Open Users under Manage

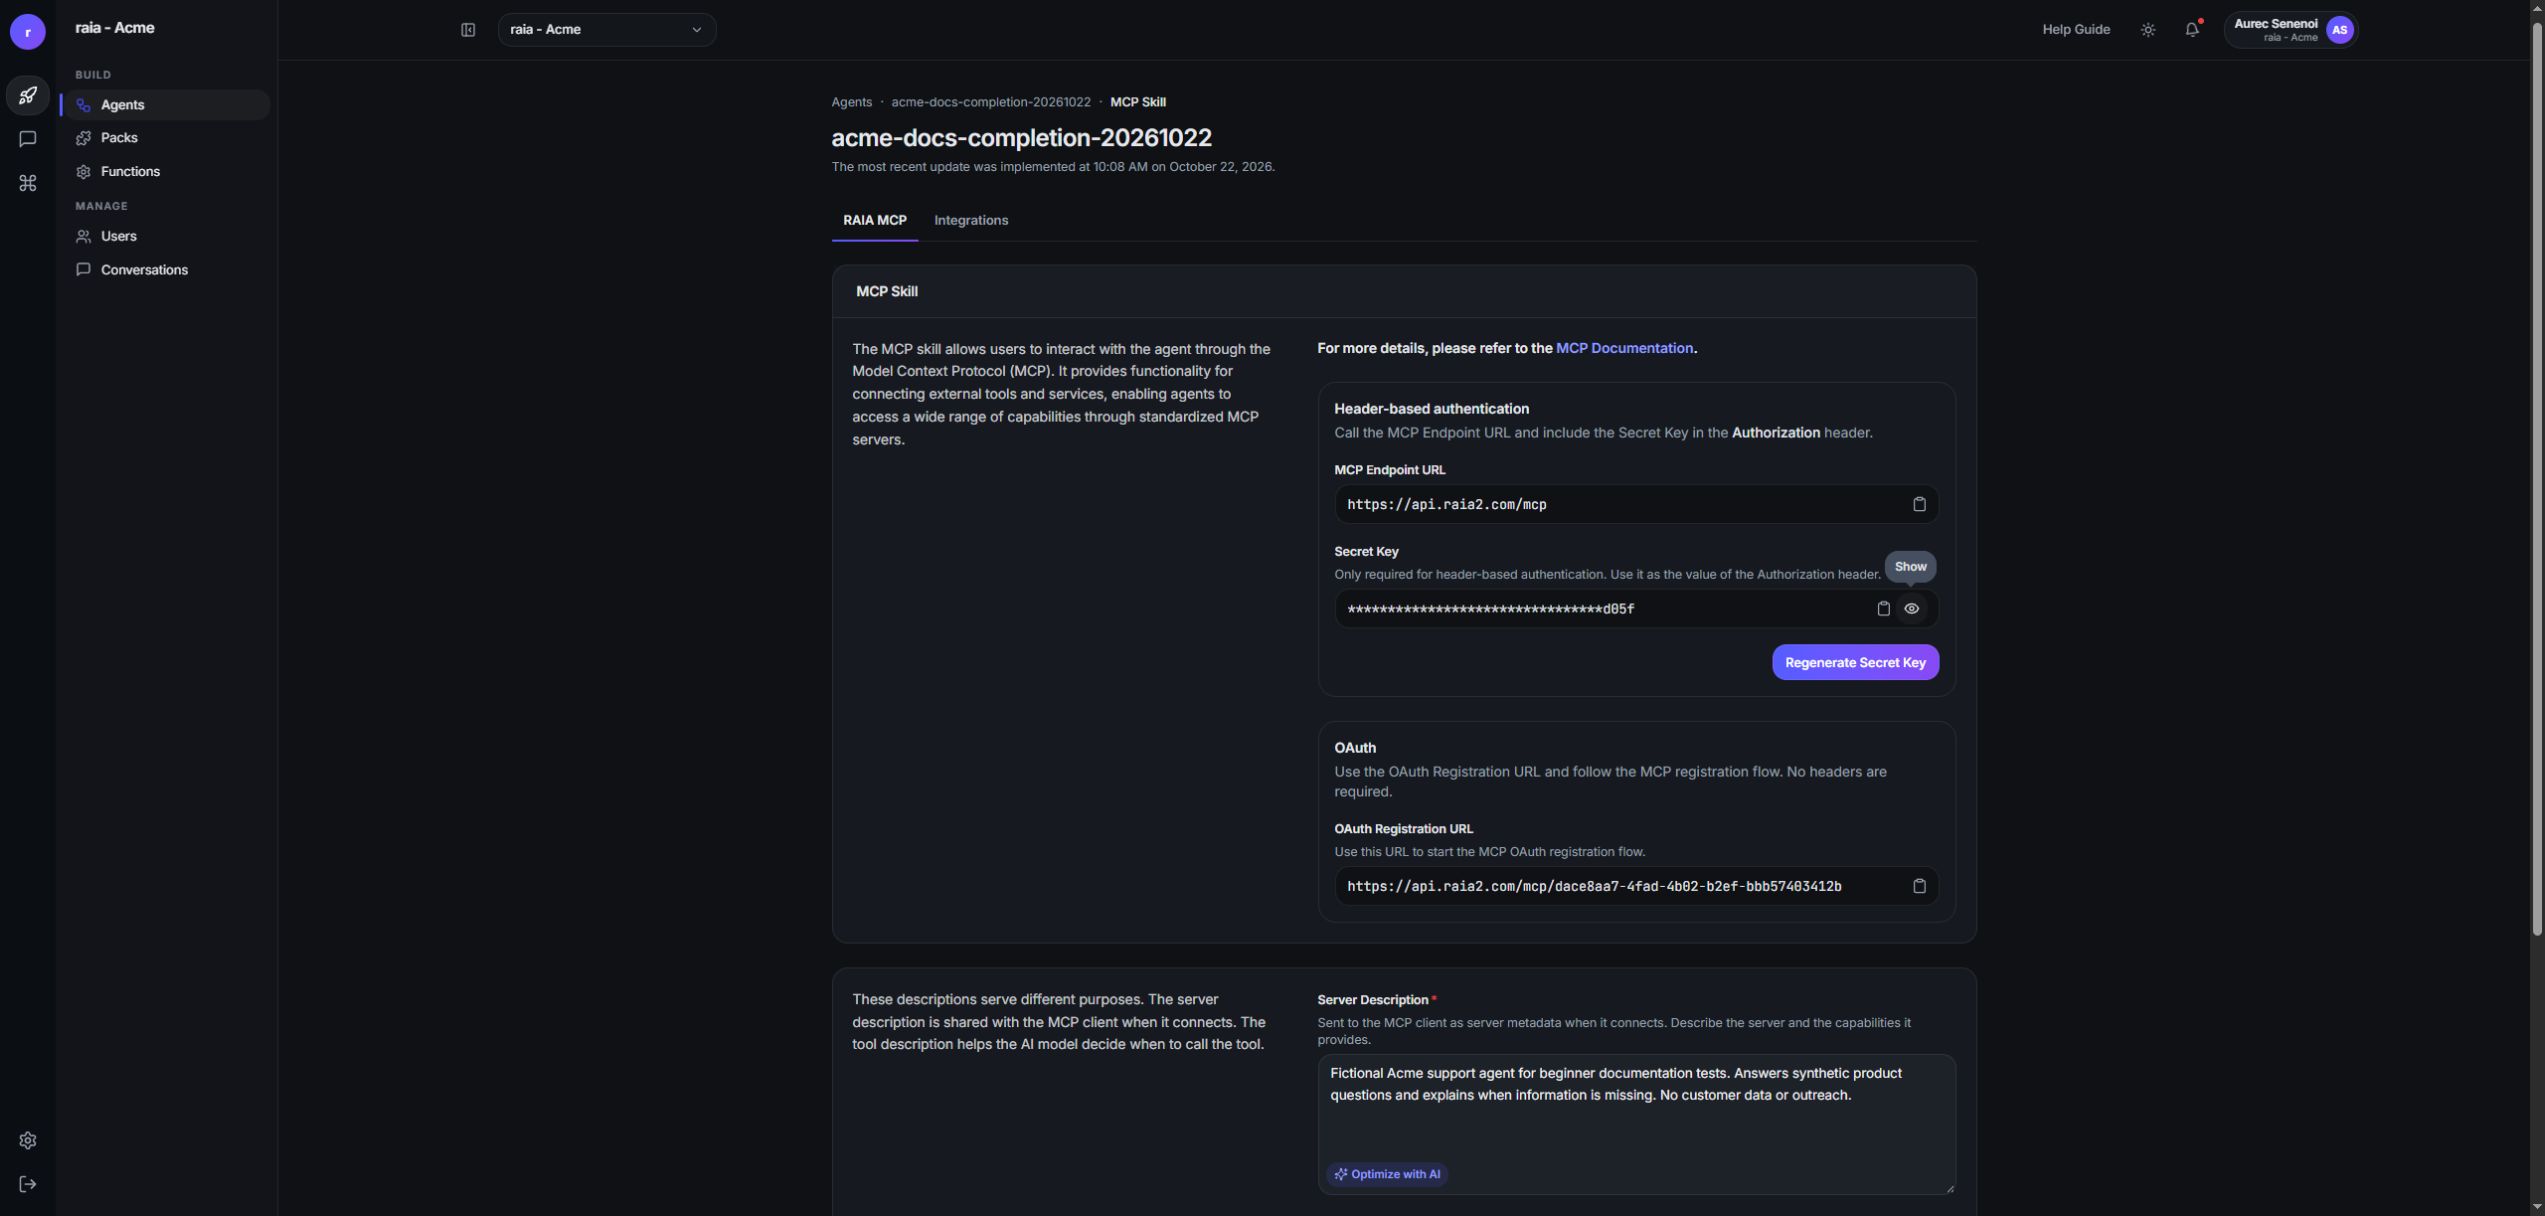click(165, 237)
